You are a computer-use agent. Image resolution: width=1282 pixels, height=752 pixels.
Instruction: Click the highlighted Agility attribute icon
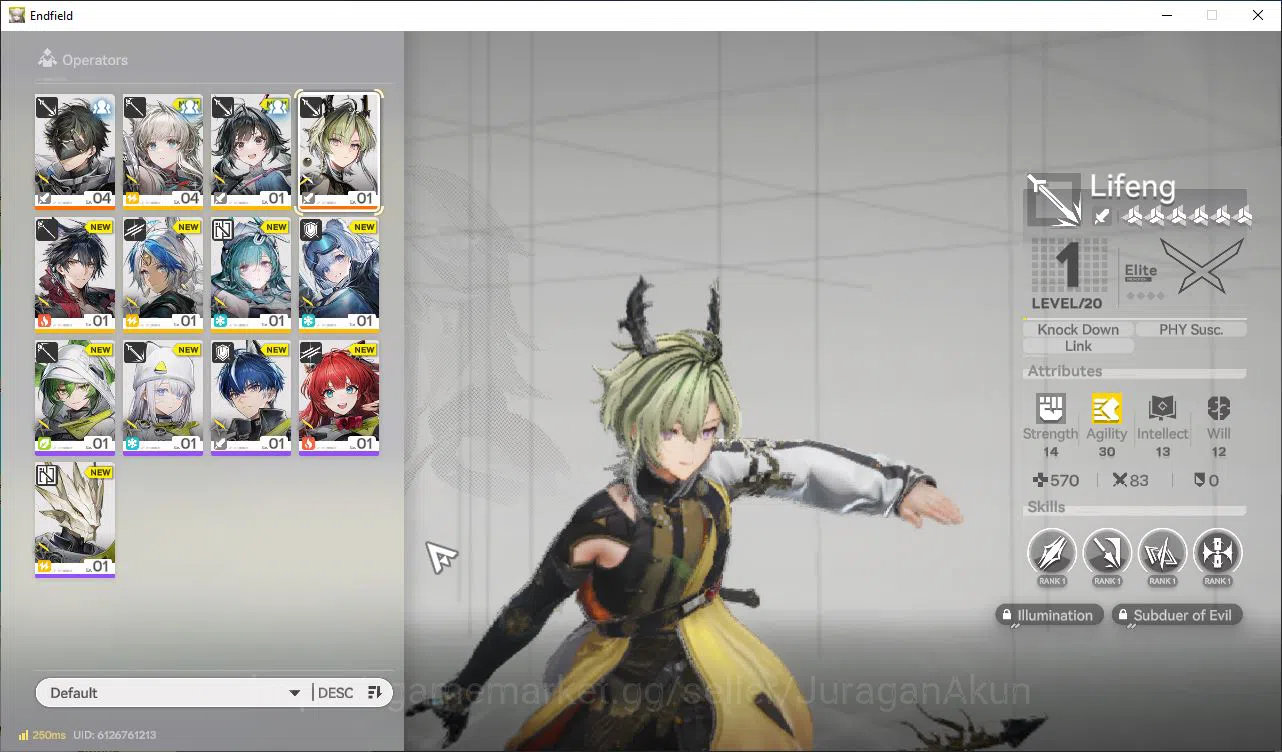tap(1106, 408)
